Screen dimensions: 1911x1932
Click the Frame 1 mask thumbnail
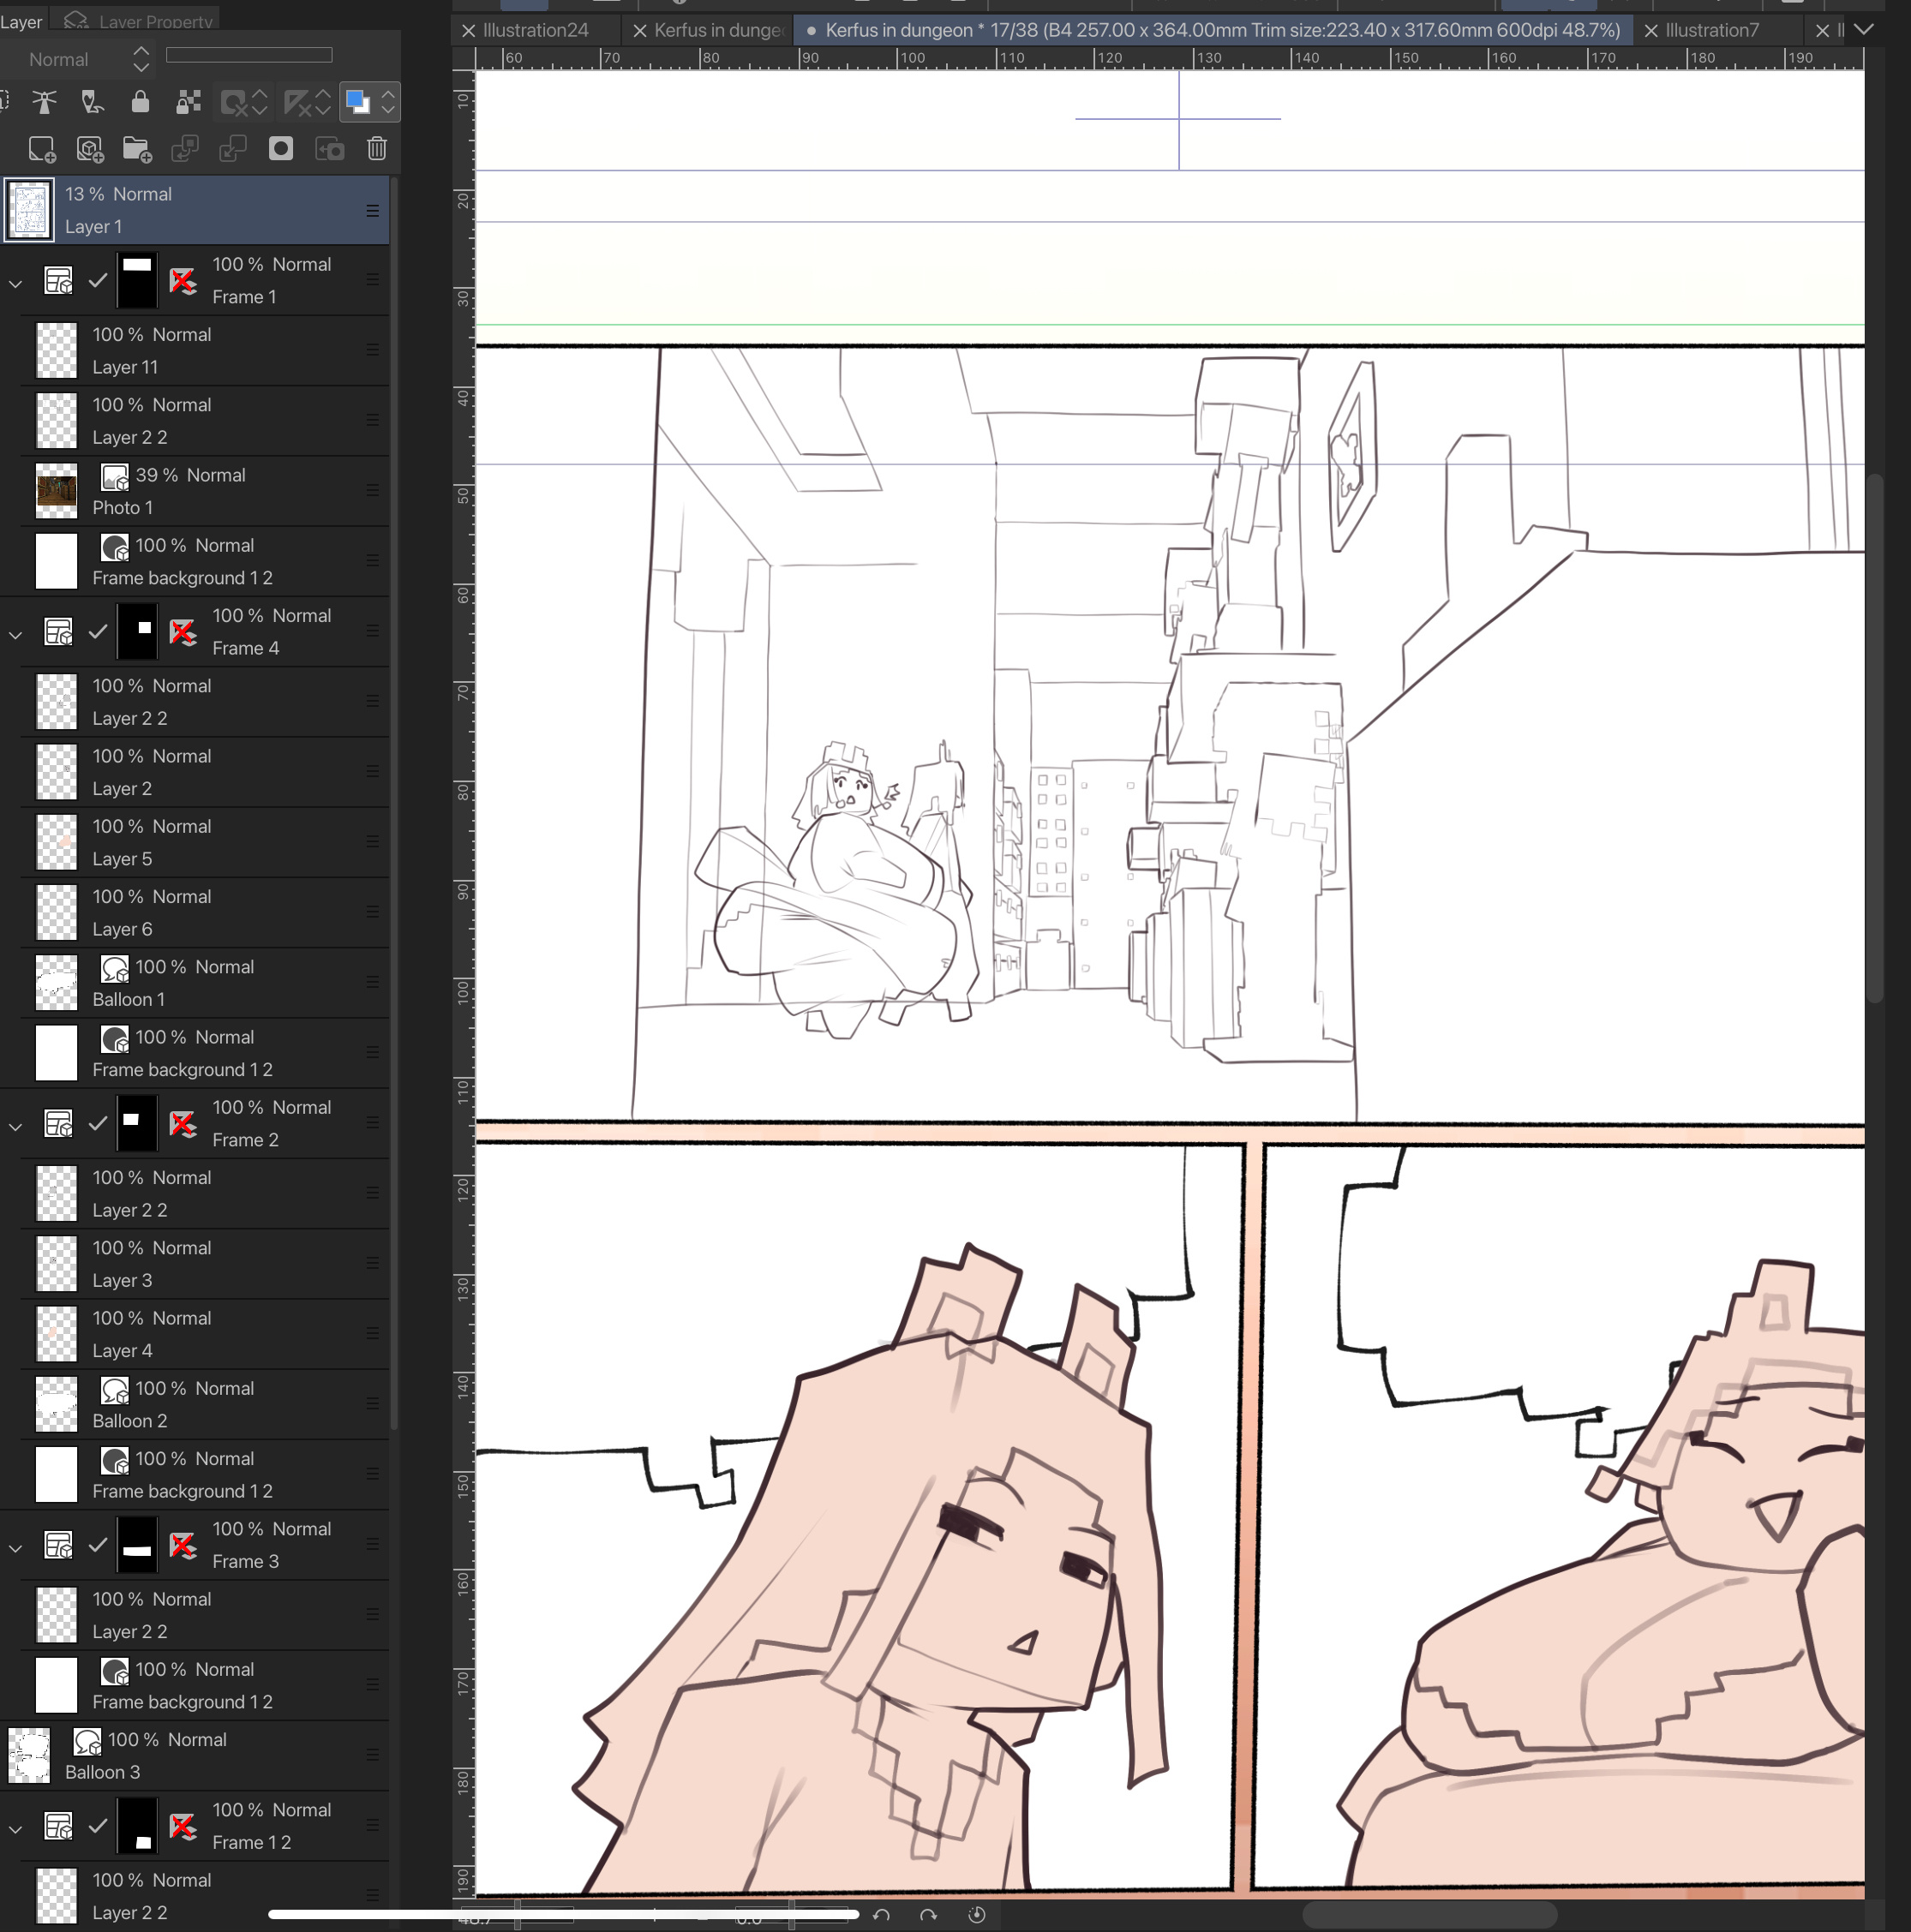tap(137, 281)
